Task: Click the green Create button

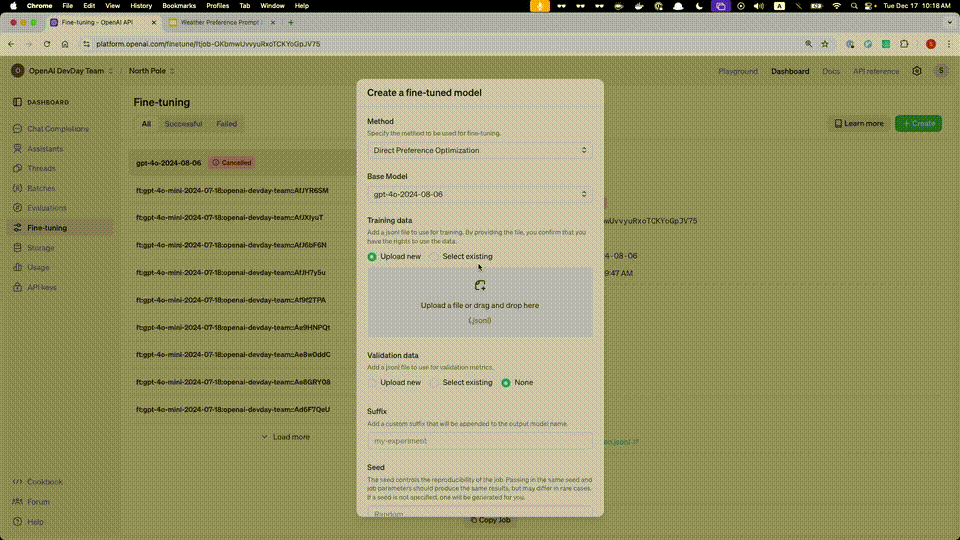Action: (x=917, y=124)
